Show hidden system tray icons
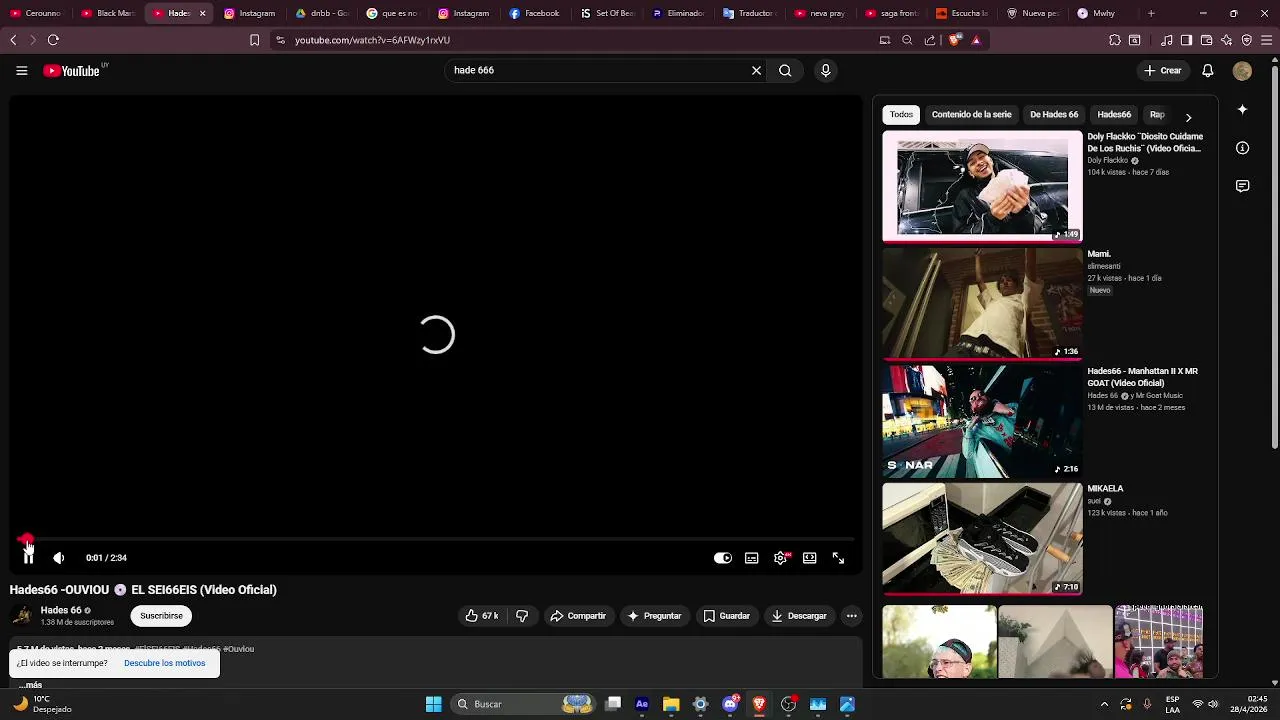The height and width of the screenshot is (720, 1280). pyautogui.click(x=1104, y=704)
